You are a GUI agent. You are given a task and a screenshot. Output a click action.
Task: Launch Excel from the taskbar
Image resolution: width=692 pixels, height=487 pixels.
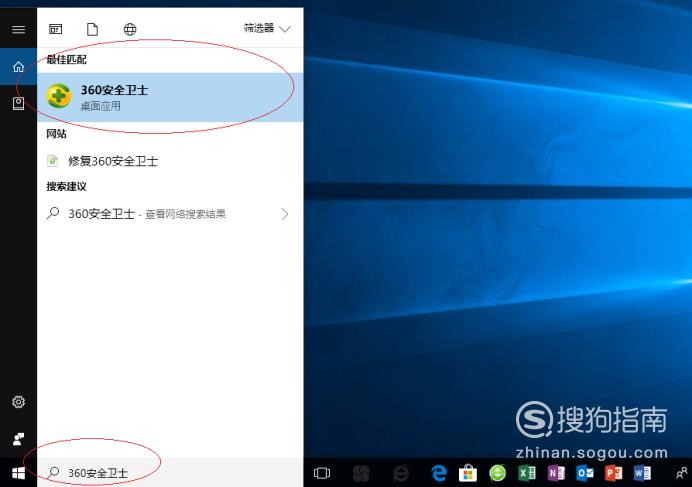pyautogui.click(x=527, y=473)
